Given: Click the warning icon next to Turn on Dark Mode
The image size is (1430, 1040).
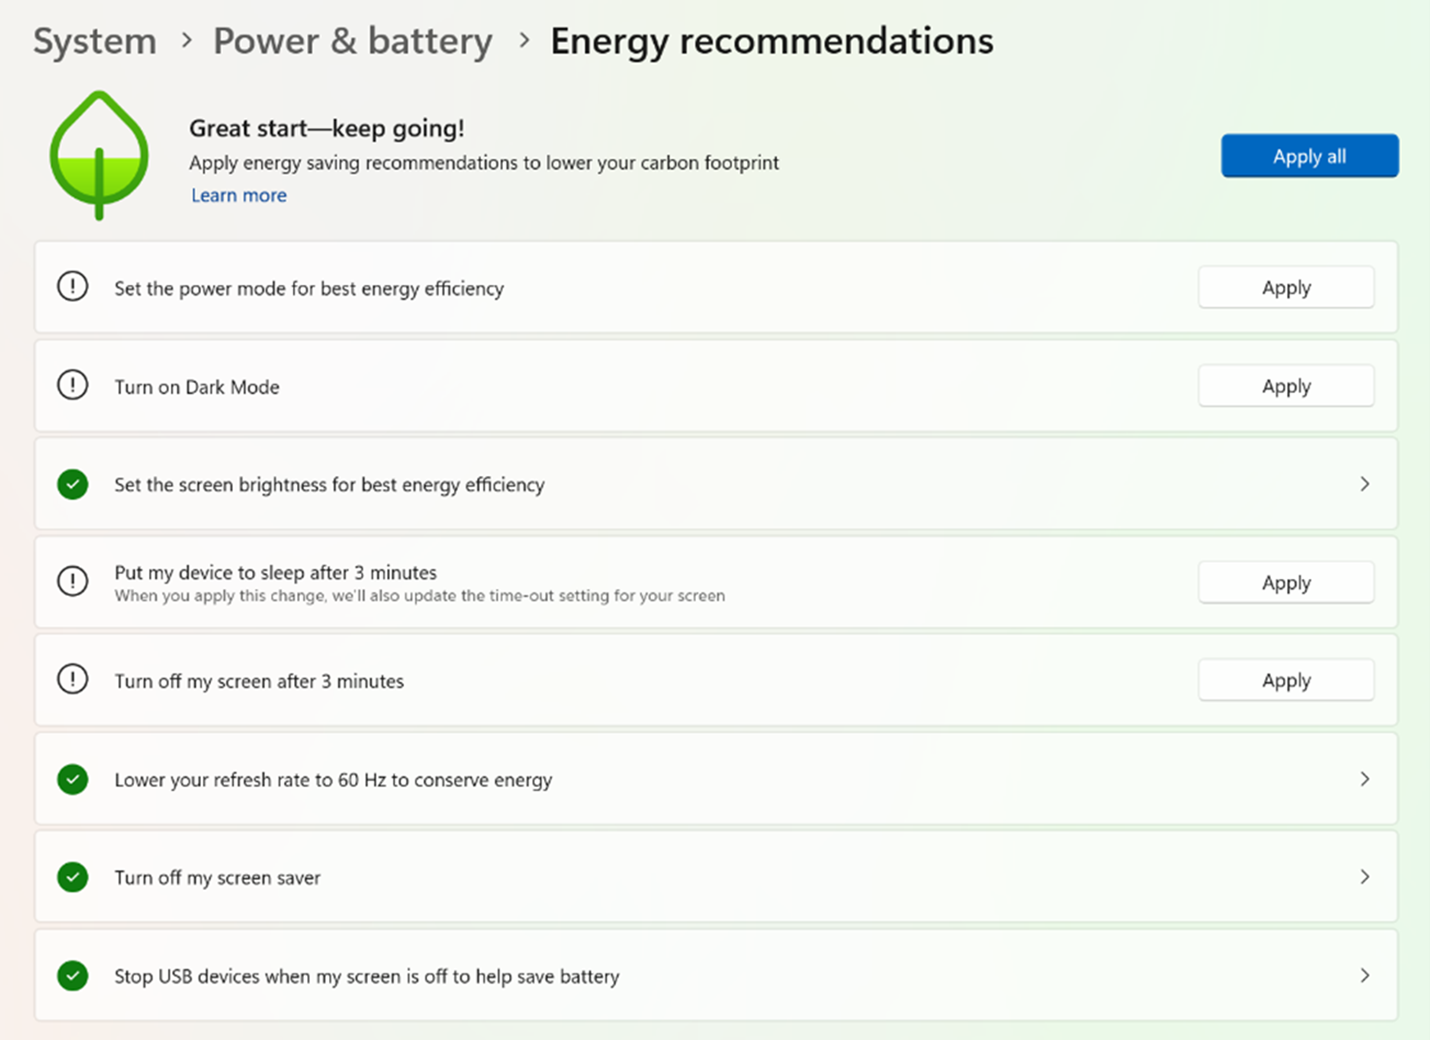Looking at the screenshot, I should click(x=72, y=385).
